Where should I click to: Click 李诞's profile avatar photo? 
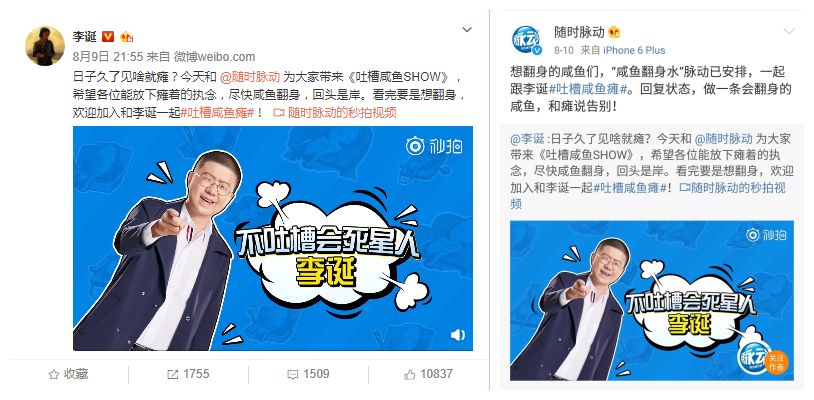45,46
